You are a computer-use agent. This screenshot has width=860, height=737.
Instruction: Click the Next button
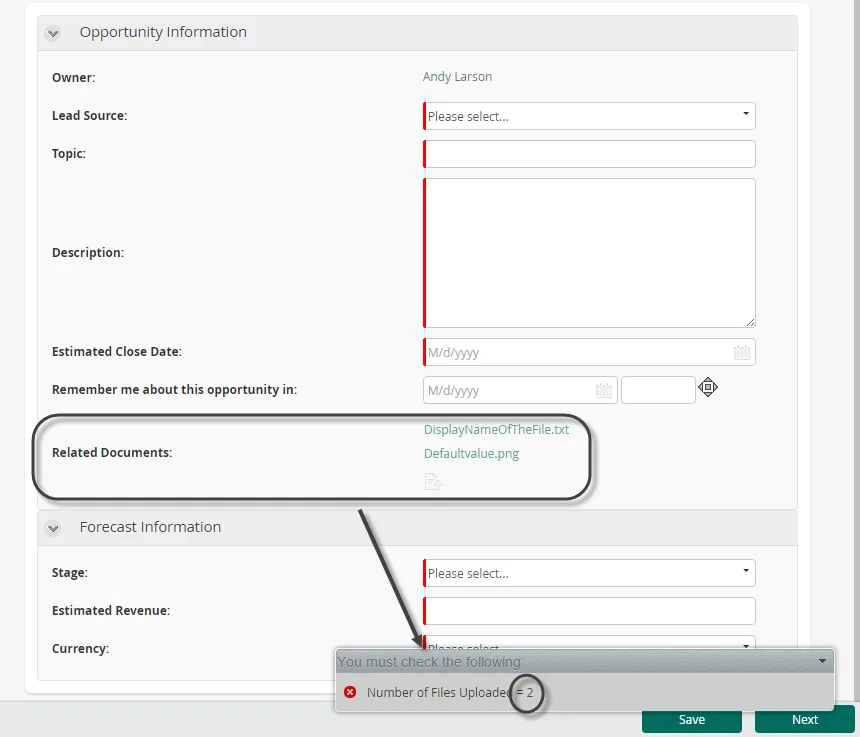(805, 719)
